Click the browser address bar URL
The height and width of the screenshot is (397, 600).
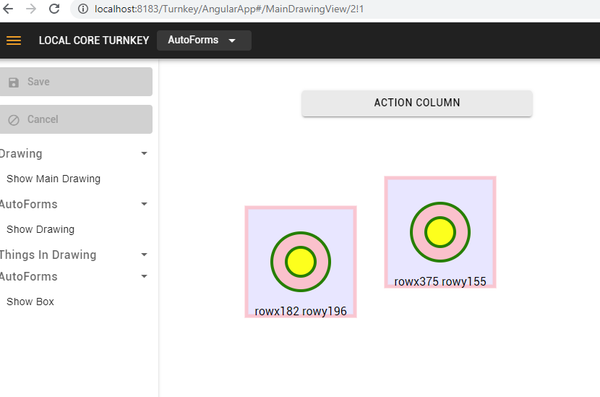pyautogui.click(x=229, y=9)
